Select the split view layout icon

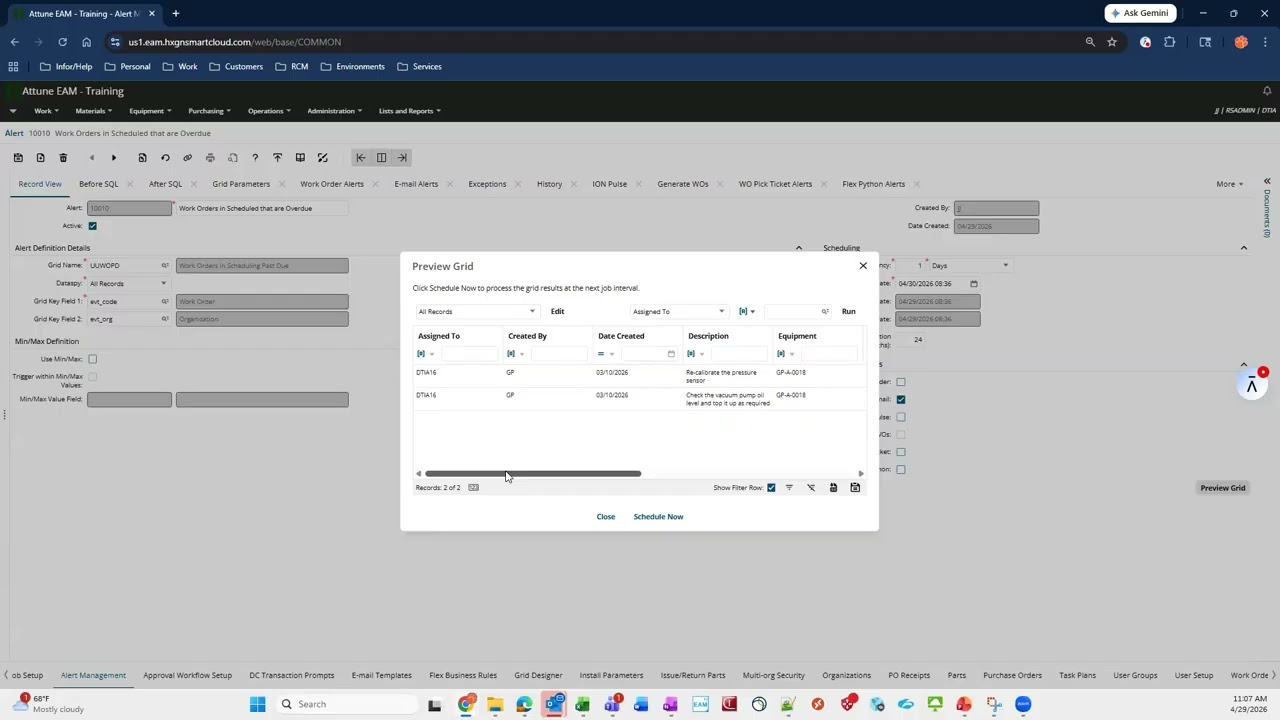(x=381, y=158)
